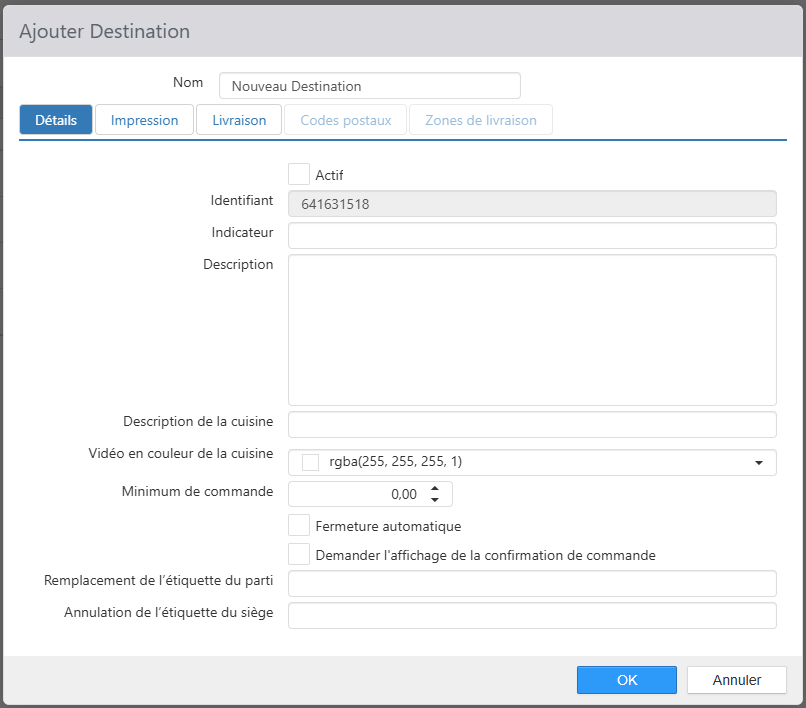Image resolution: width=806 pixels, height=708 pixels.
Task: Enable the Actif checkbox
Action: coord(299,174)
